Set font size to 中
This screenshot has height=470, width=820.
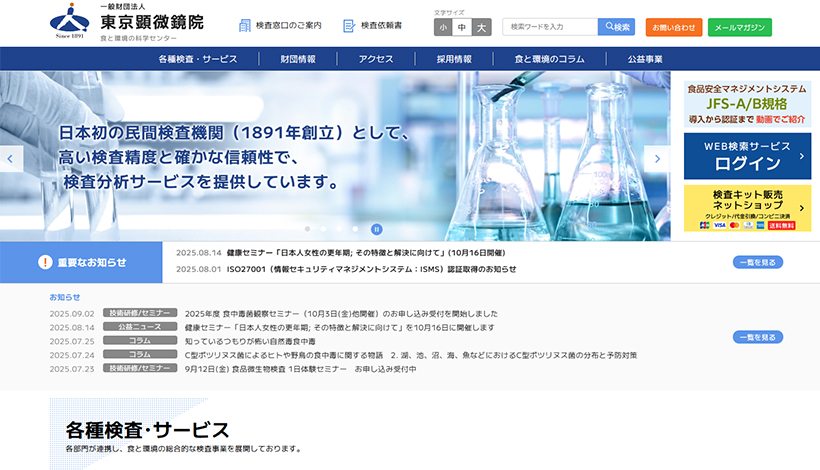tap(462, 27)
